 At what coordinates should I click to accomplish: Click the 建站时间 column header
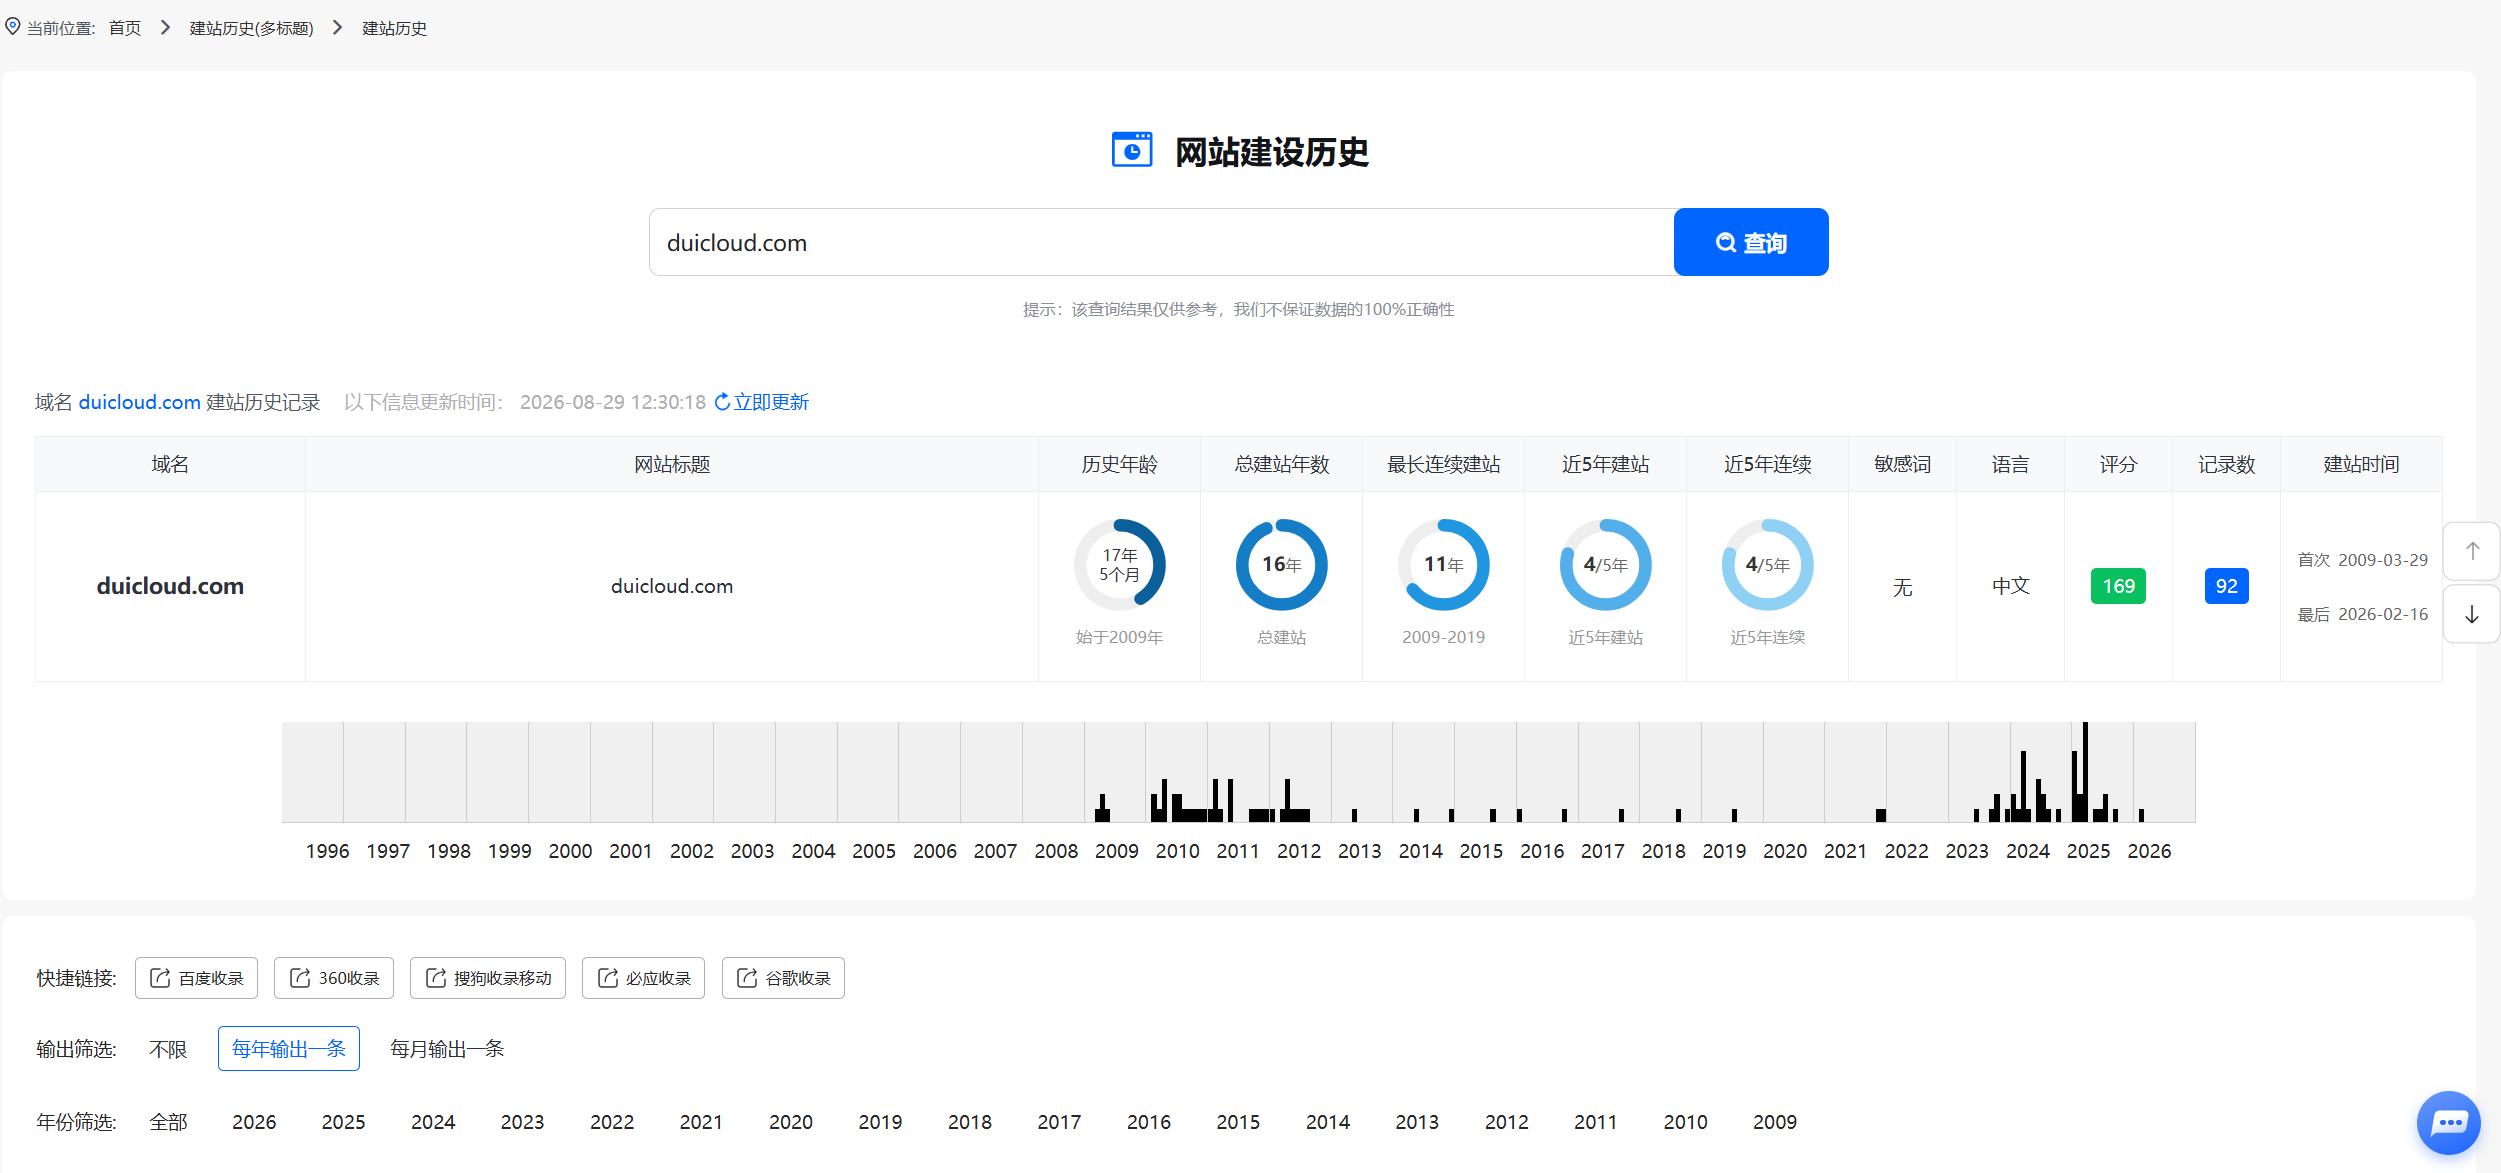point(2361,464)
